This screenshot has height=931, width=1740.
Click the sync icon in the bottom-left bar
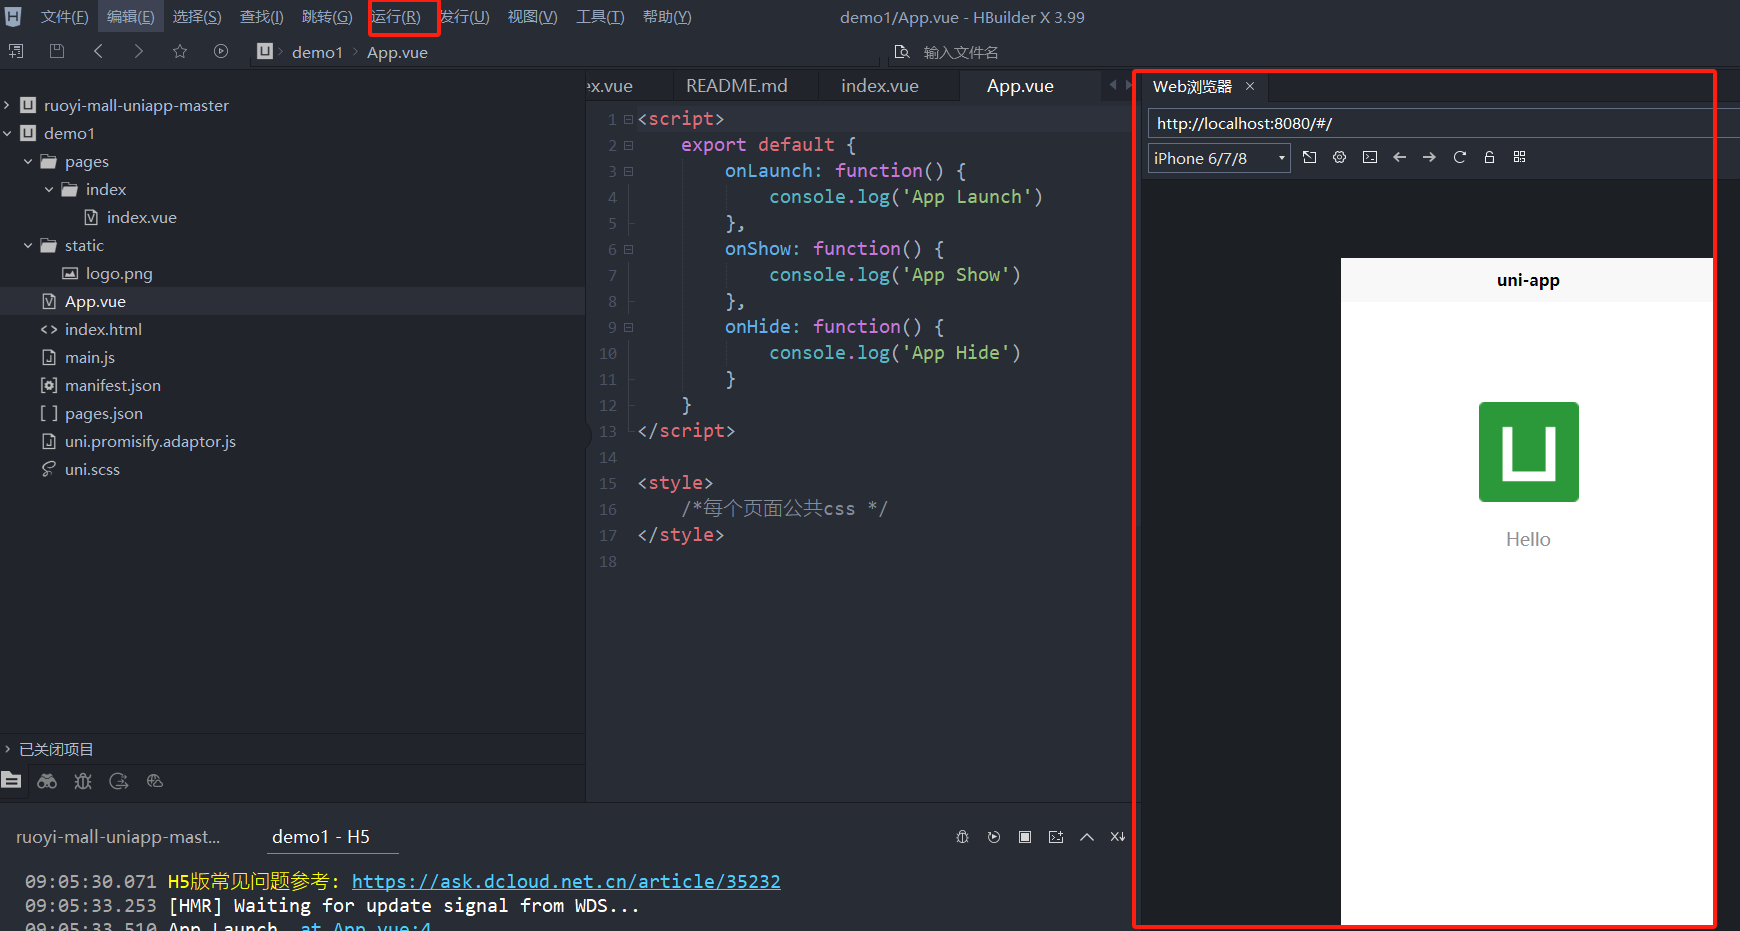click(119, 781)
